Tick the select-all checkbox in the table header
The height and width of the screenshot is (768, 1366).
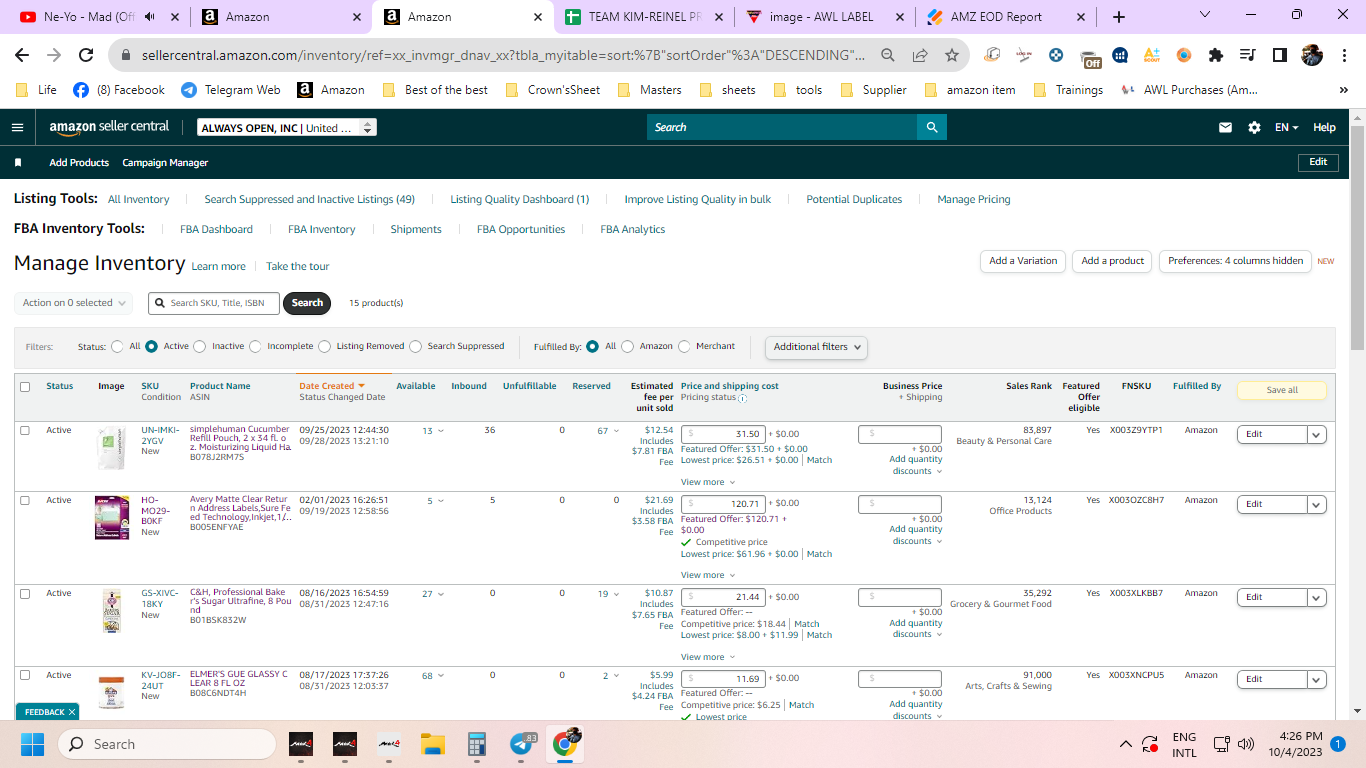click(x=25, y=387)
